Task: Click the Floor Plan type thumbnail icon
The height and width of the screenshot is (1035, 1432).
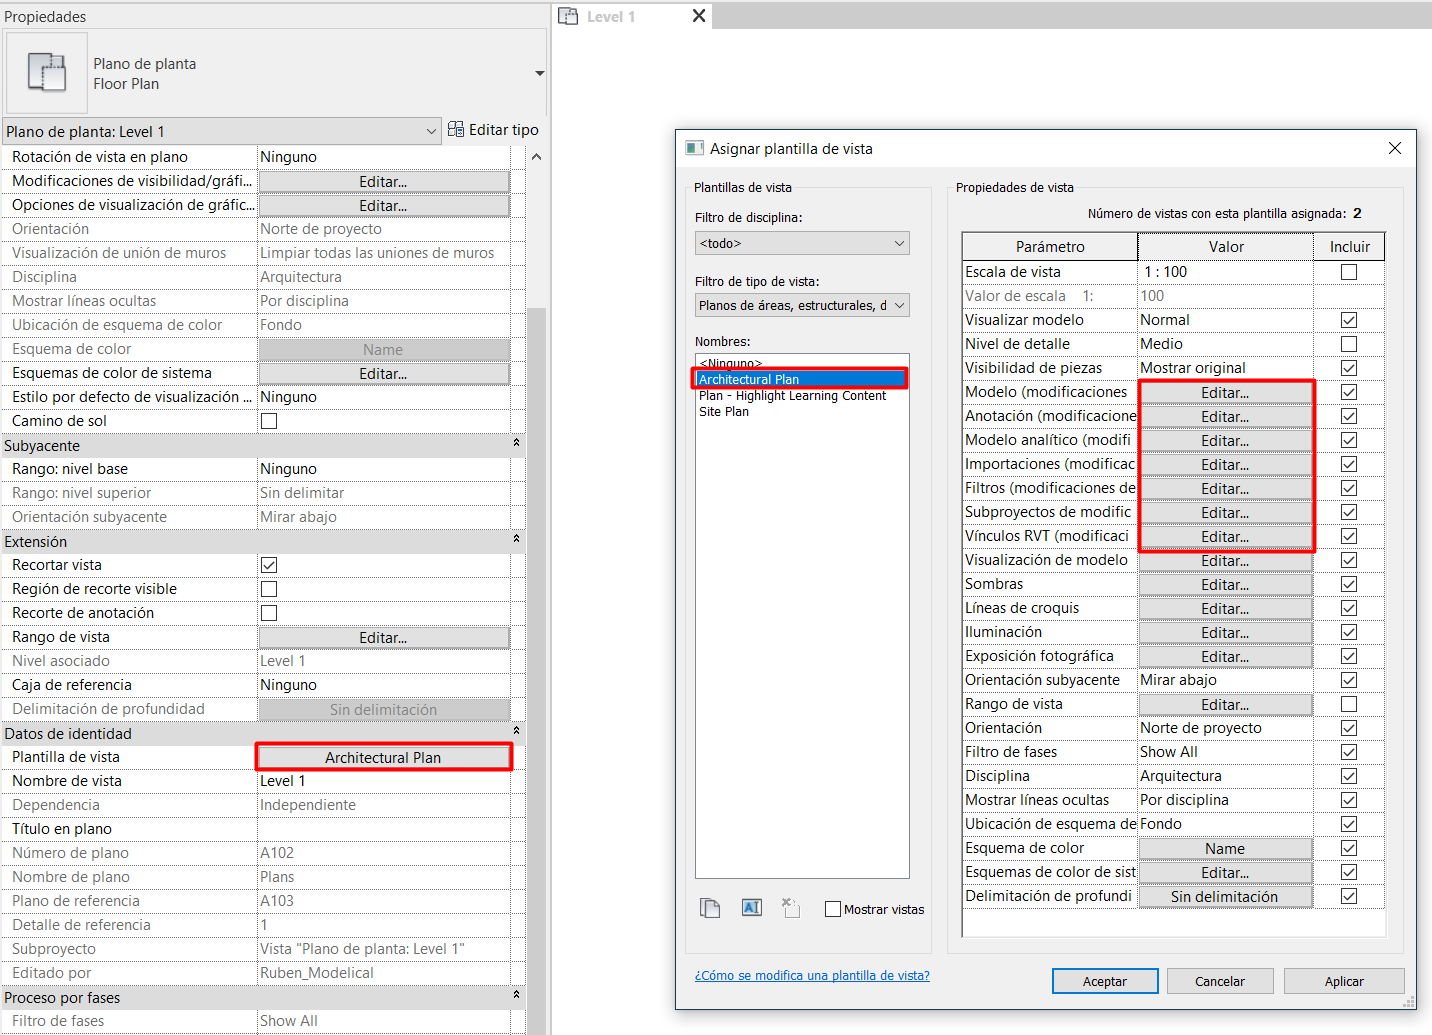Action: [47, 73]
